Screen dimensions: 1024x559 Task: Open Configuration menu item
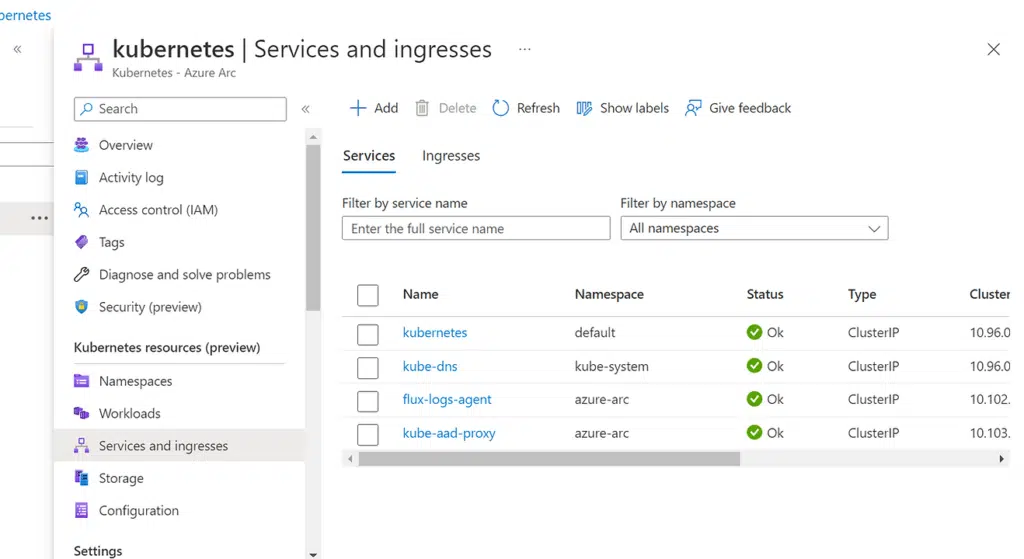(138, 511)
